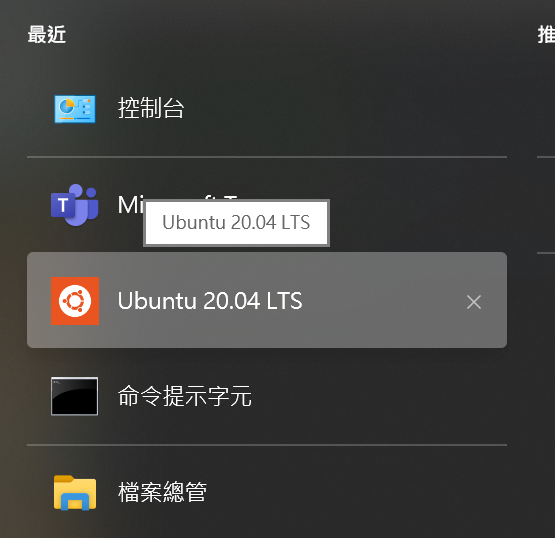The image size is (555, 538).
Task: Click empty area right of 控制台 label
Action: [343, 109]
